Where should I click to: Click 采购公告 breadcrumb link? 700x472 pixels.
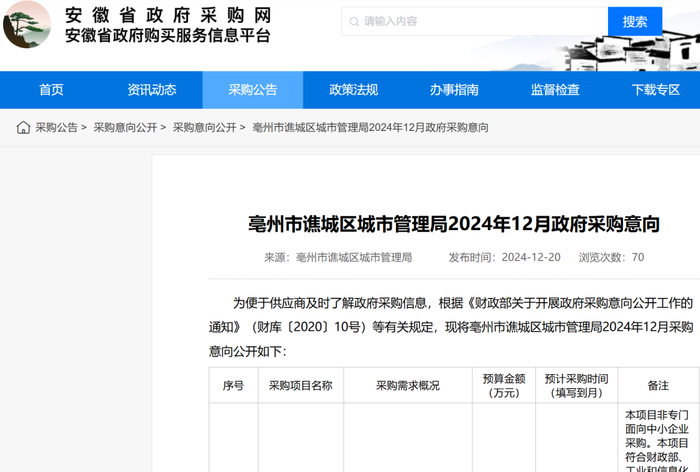point(56,128)
